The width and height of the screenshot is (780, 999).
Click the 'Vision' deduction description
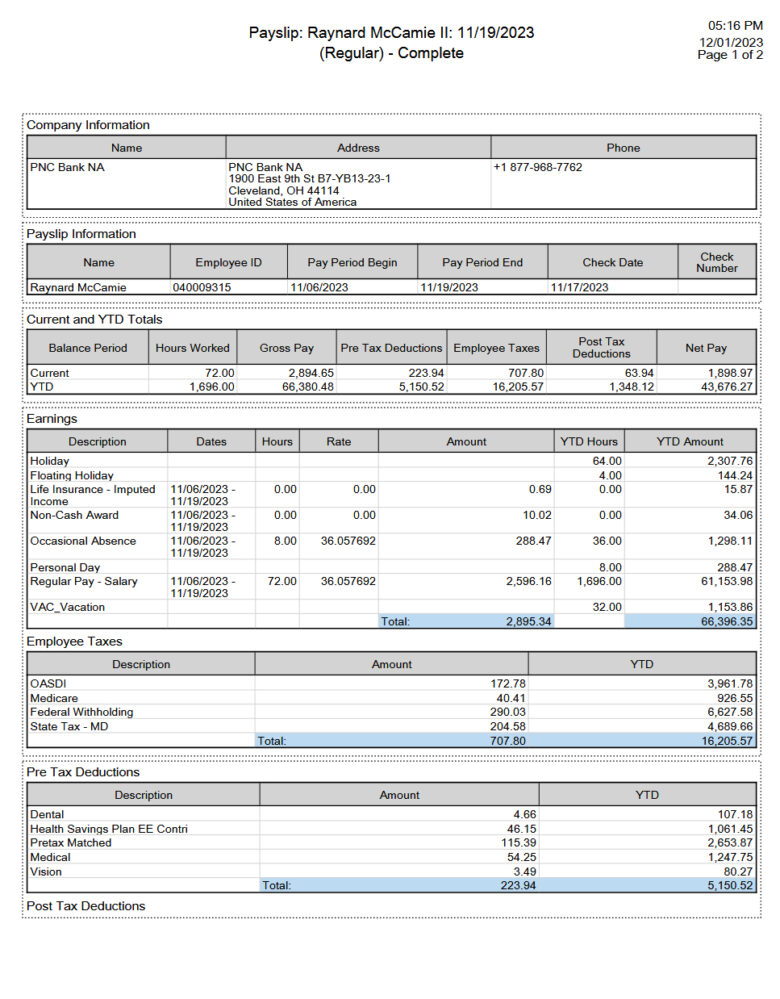(46, 872)
